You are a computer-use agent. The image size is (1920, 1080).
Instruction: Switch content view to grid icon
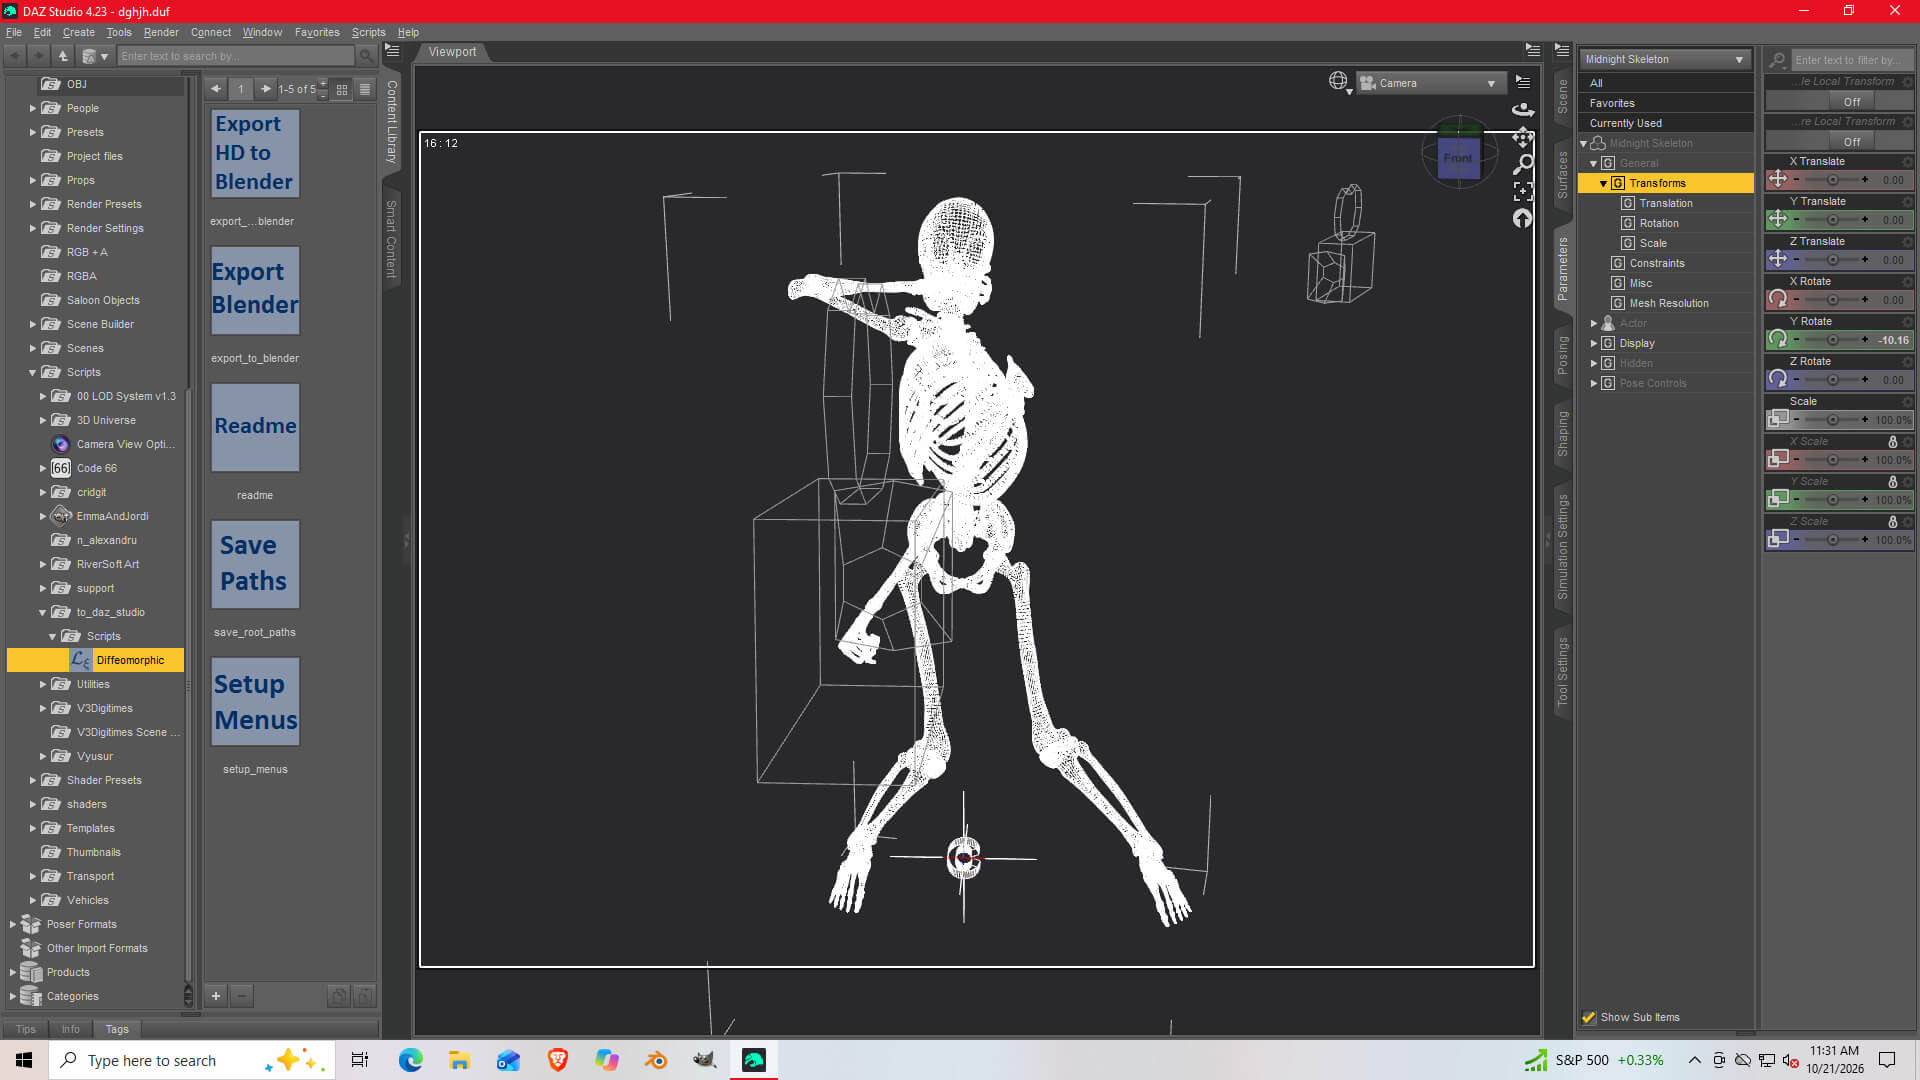pos(342,89)
